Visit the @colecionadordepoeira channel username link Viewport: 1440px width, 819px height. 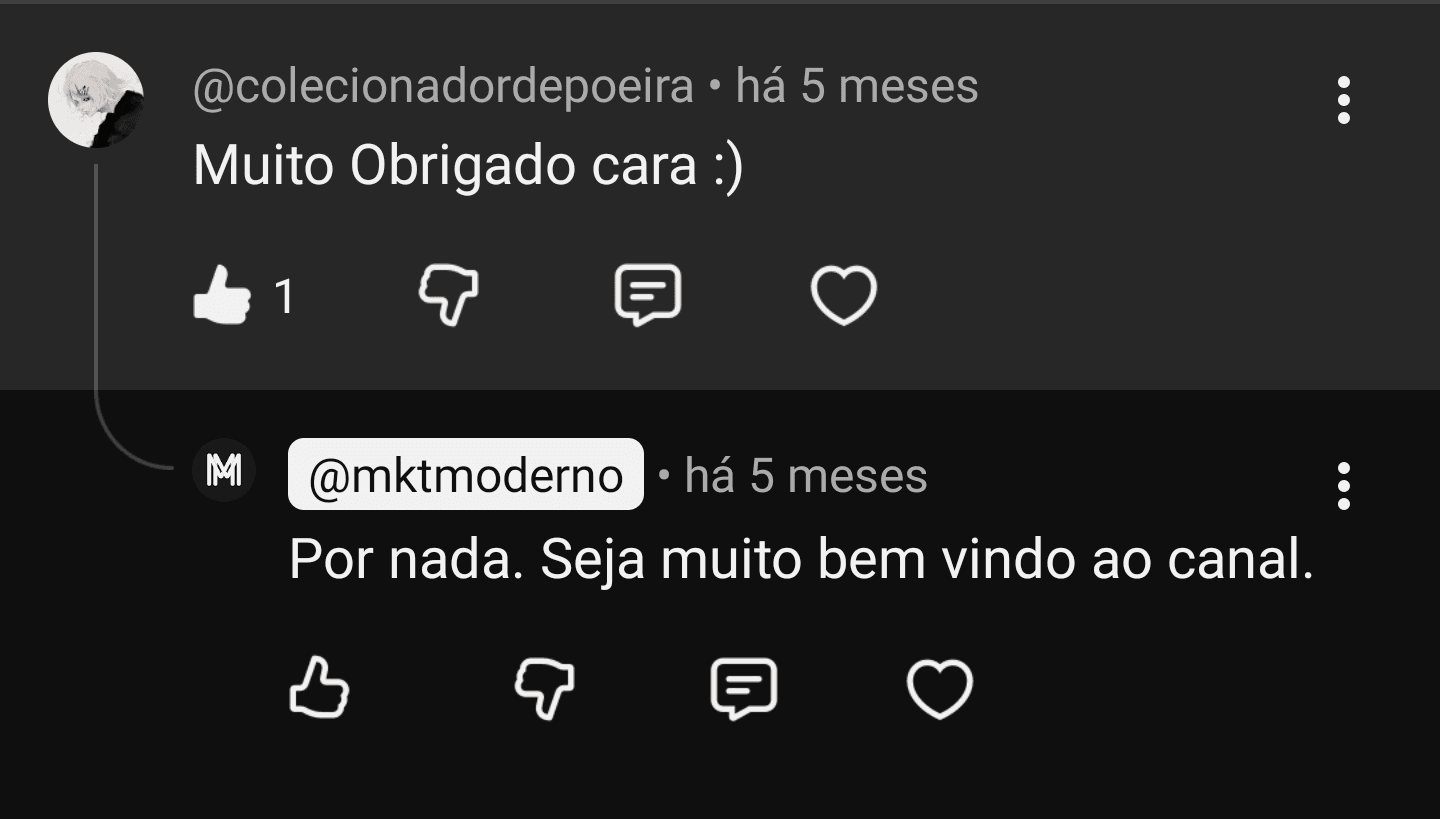[x=443, y=86]
